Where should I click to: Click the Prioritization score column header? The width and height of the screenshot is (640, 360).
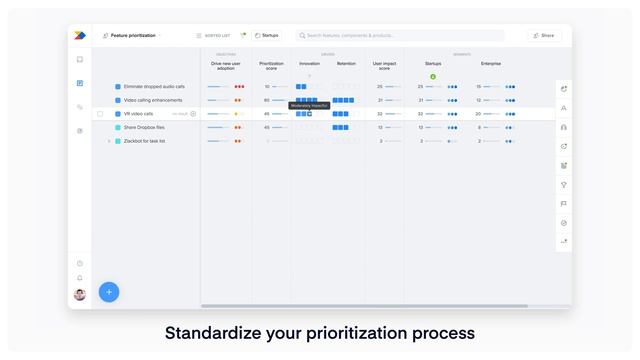point(271,66)
